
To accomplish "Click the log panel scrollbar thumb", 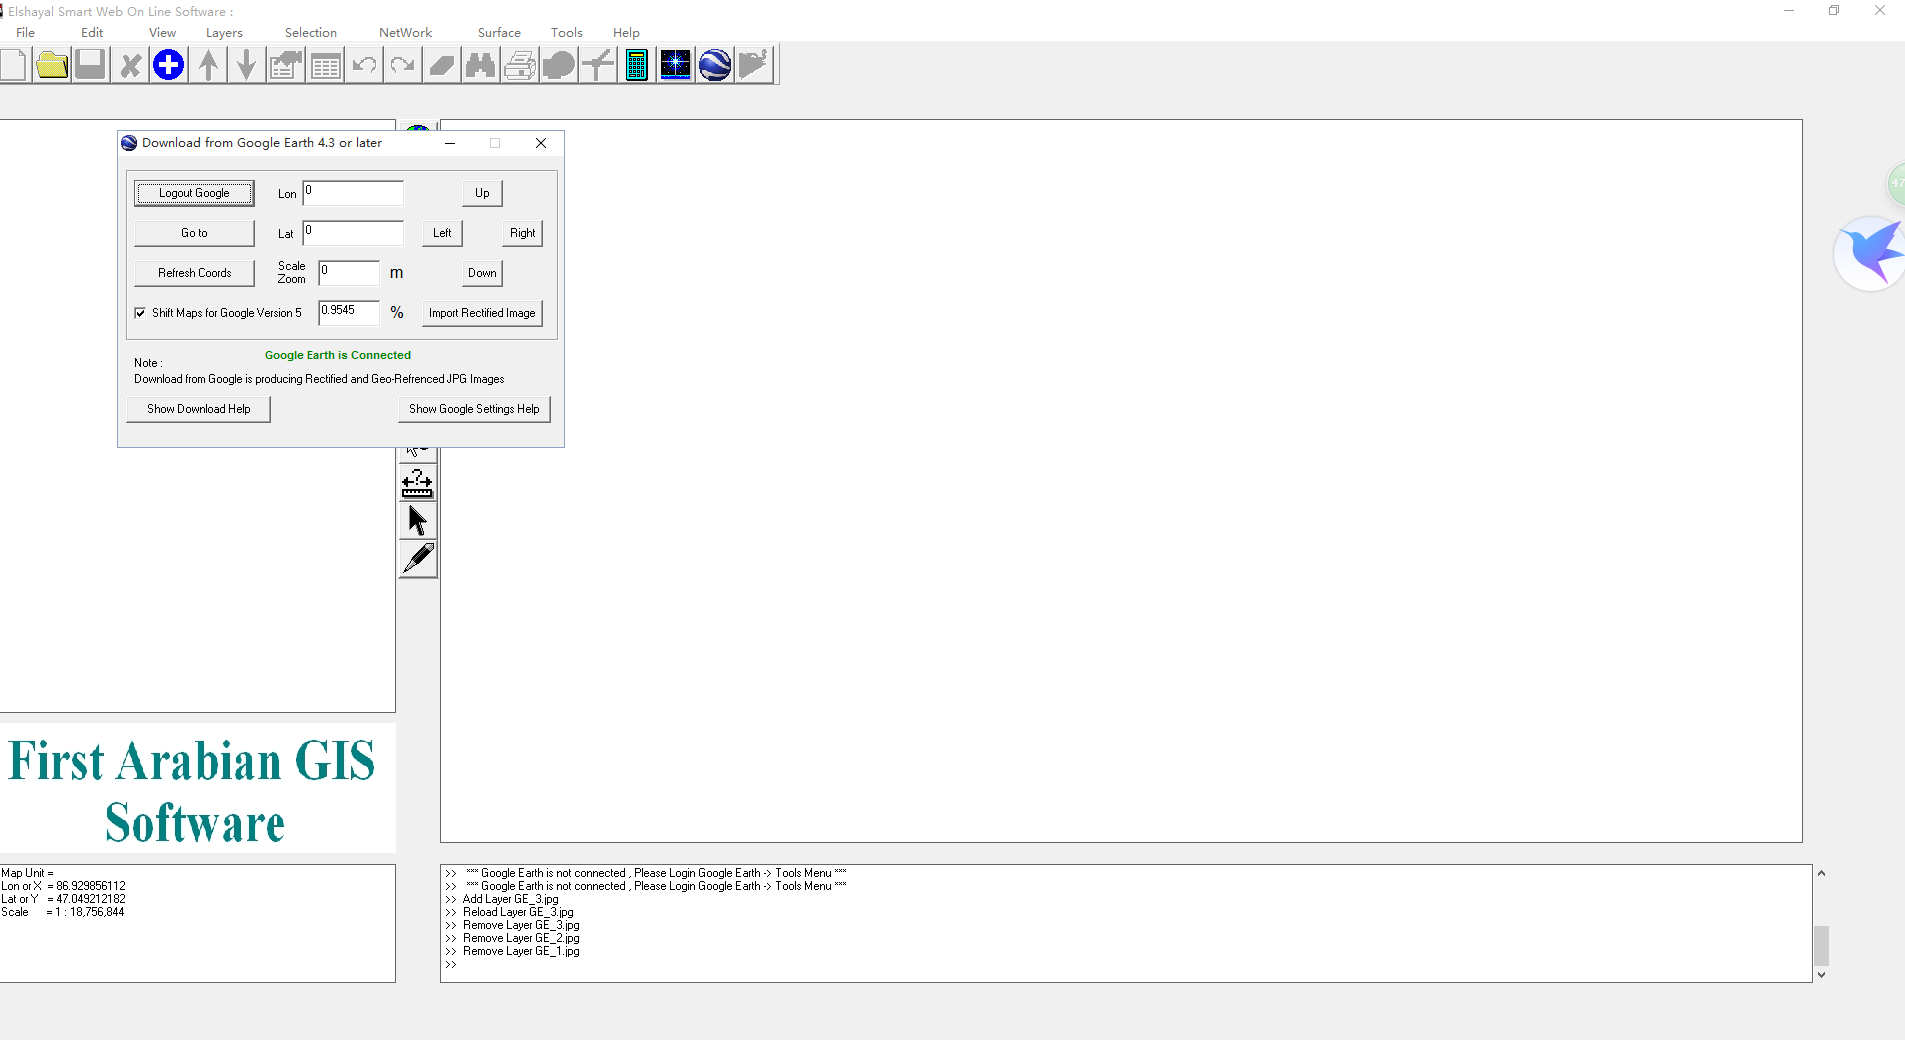I will pyautogui.click(x=1821, y=945).
